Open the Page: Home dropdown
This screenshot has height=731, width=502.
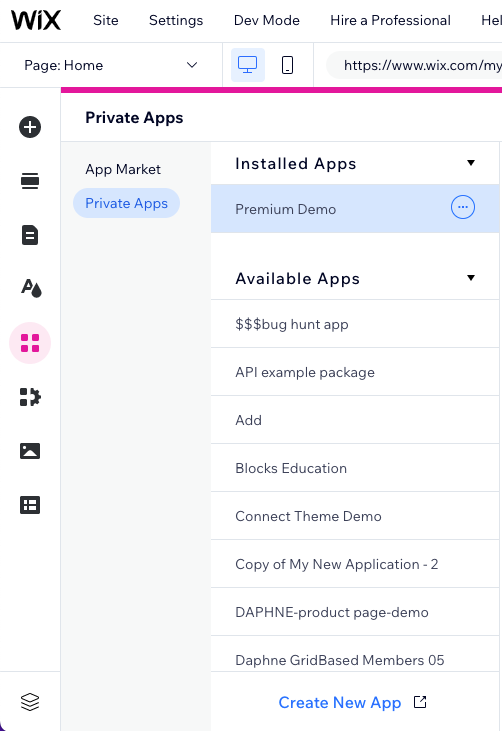click(x=111, y=65)
